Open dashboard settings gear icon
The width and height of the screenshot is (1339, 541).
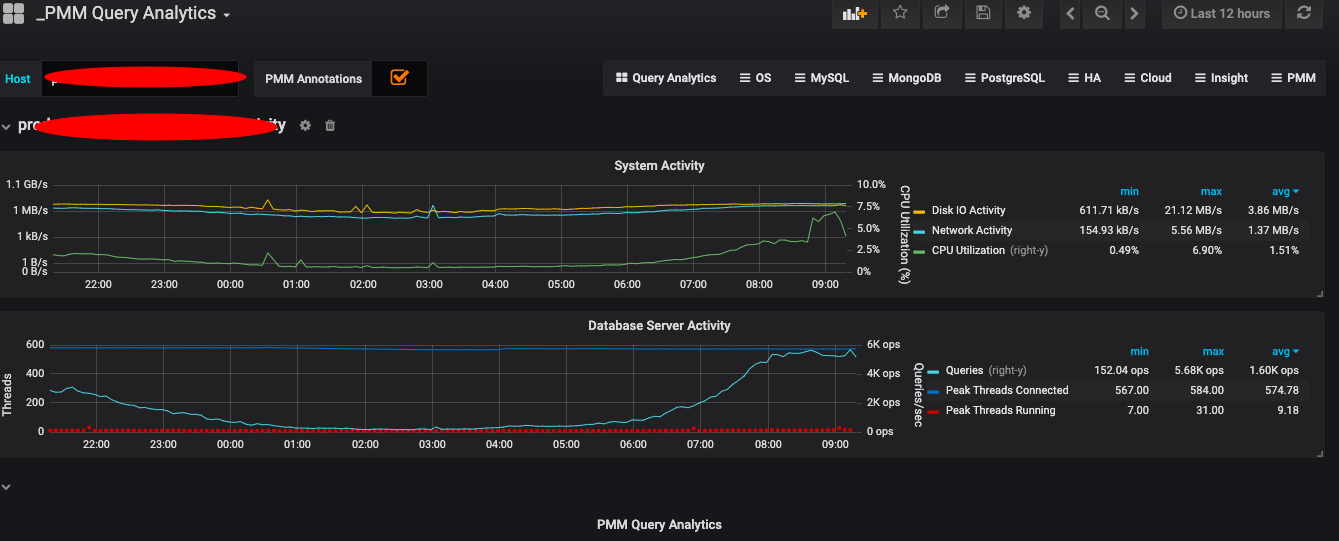tap(1024, 13)
